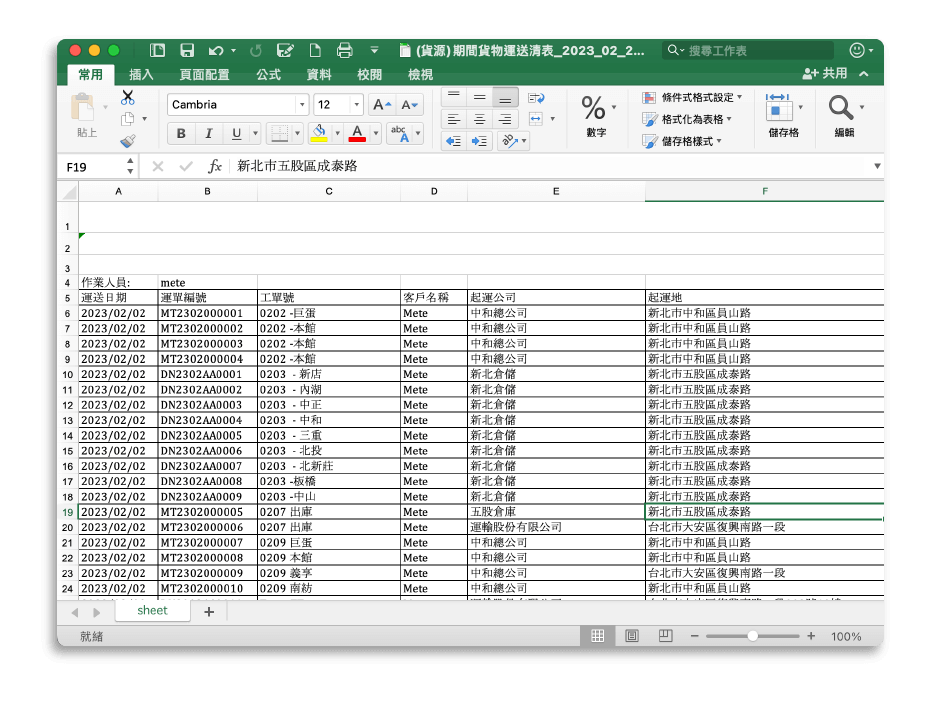Open the 插入 ribbon tab
Image resolution: width=939 pixels, height=726 pixels.
coord(141,75)
